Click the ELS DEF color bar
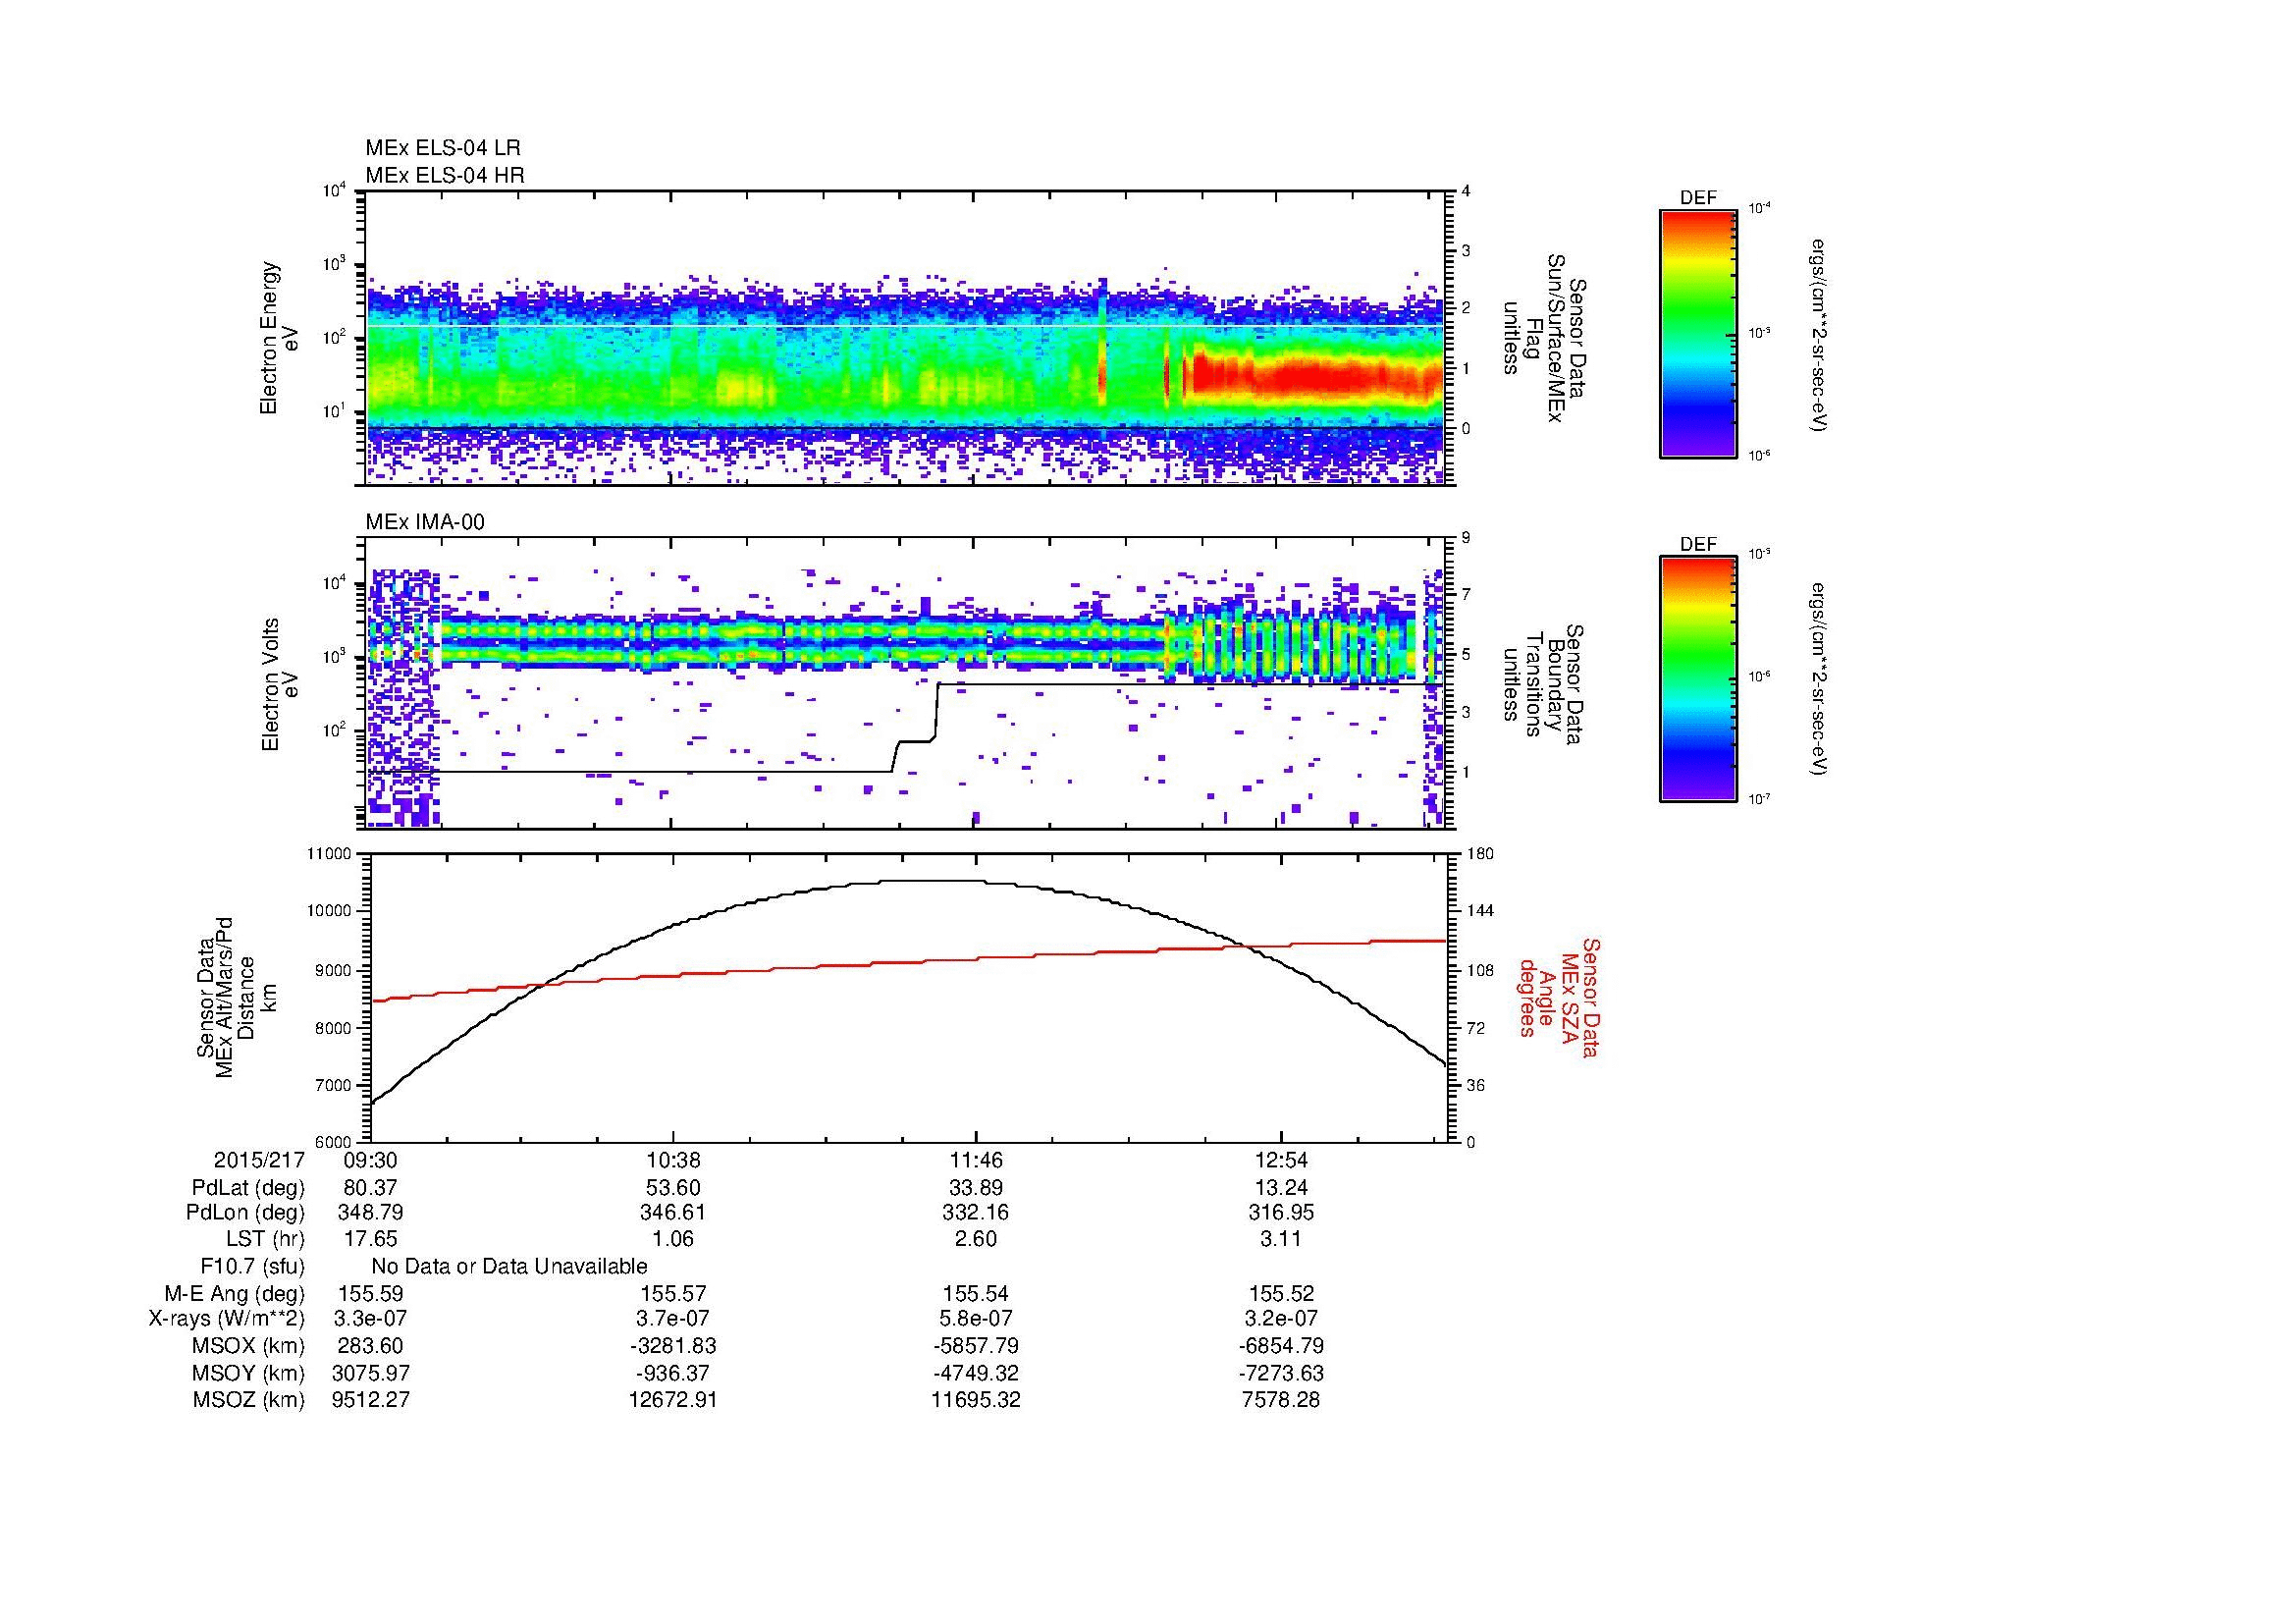The height and width of the screenshot is (1623, 2296). 1697,334
